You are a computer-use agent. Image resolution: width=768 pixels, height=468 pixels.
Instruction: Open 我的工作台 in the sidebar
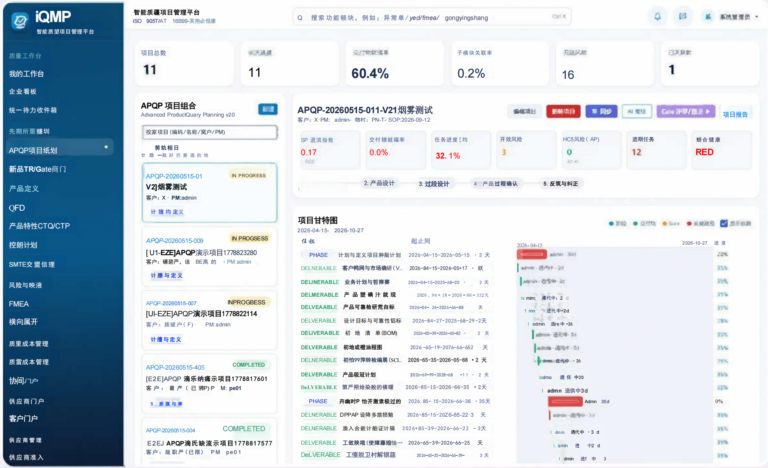(x=26, y=74)
